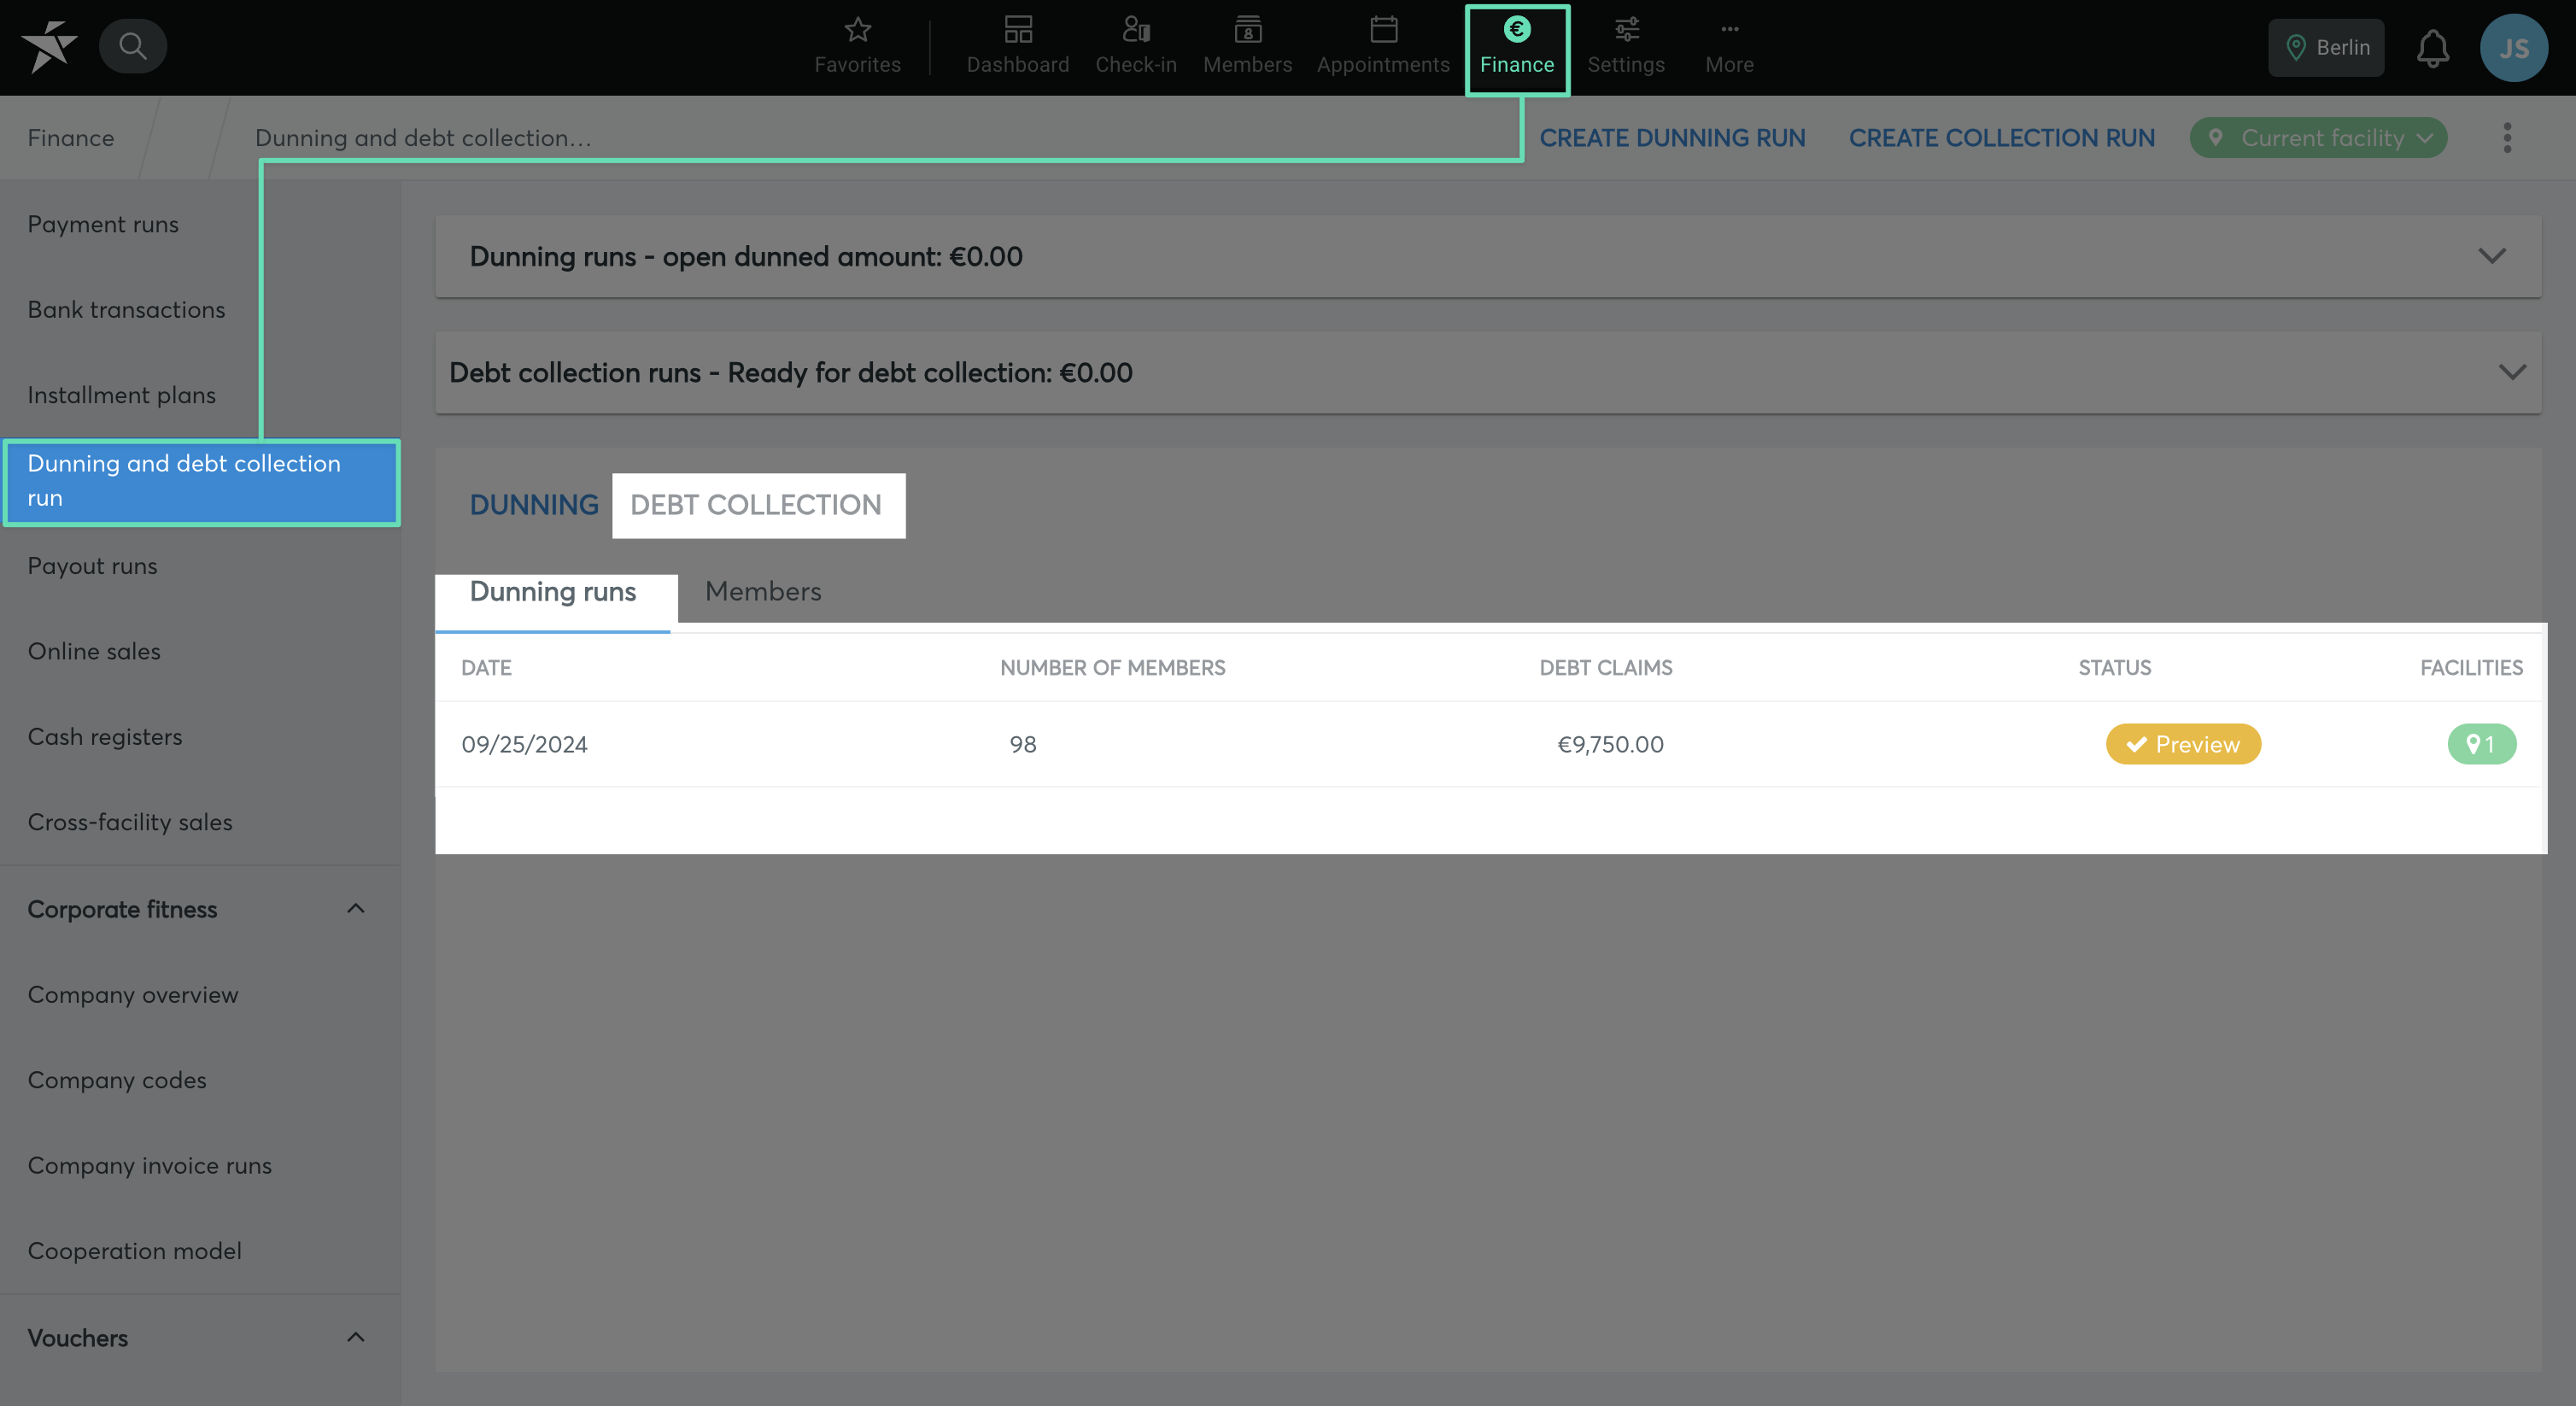Switch to the DUNNING tab
This screenshot has height=1406, width=2576.
(534, 505)
